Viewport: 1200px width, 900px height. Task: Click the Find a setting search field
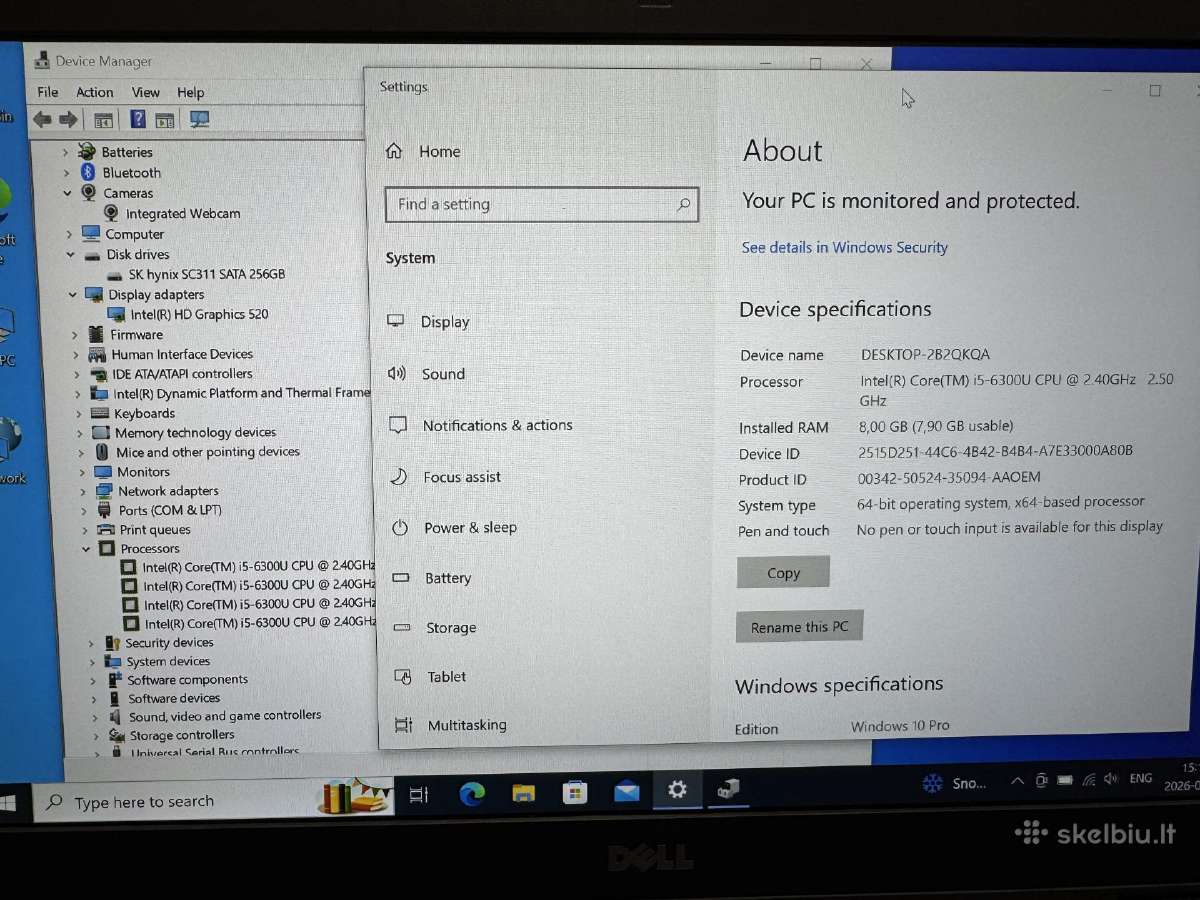click(x=542, y=204)
